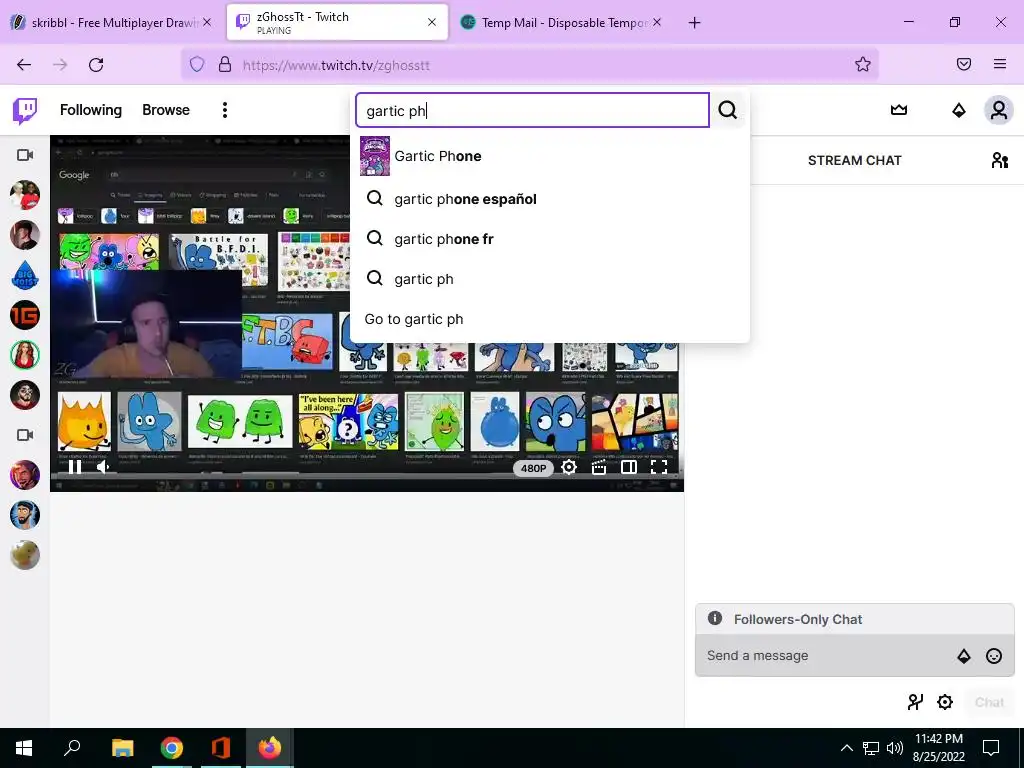Open sidebar channel with 1G logo
This screenshot has height=768, width=1024.
pyautogui.click(x=25, y=315)
